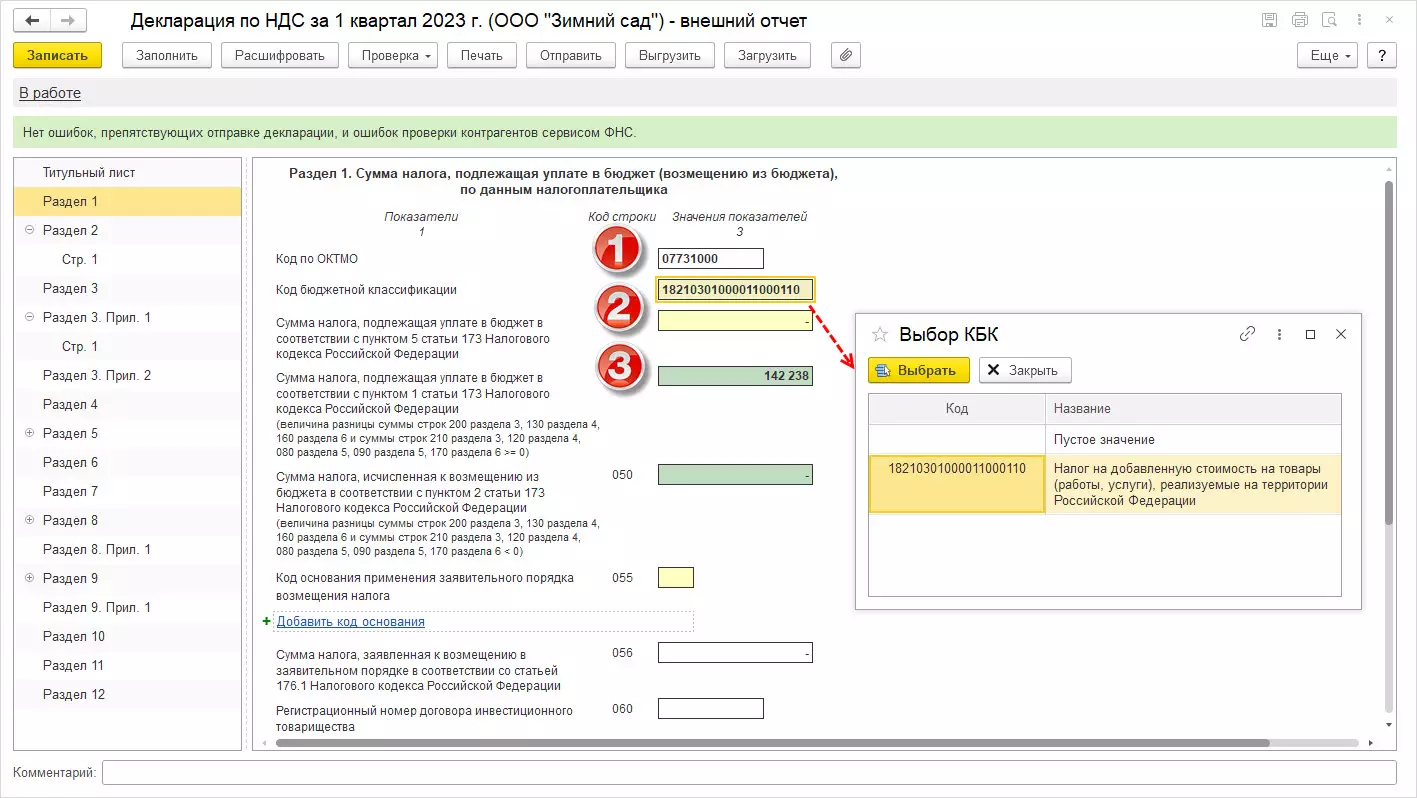
Task: Go back with the left arrow button
Action: pos(32,20)
